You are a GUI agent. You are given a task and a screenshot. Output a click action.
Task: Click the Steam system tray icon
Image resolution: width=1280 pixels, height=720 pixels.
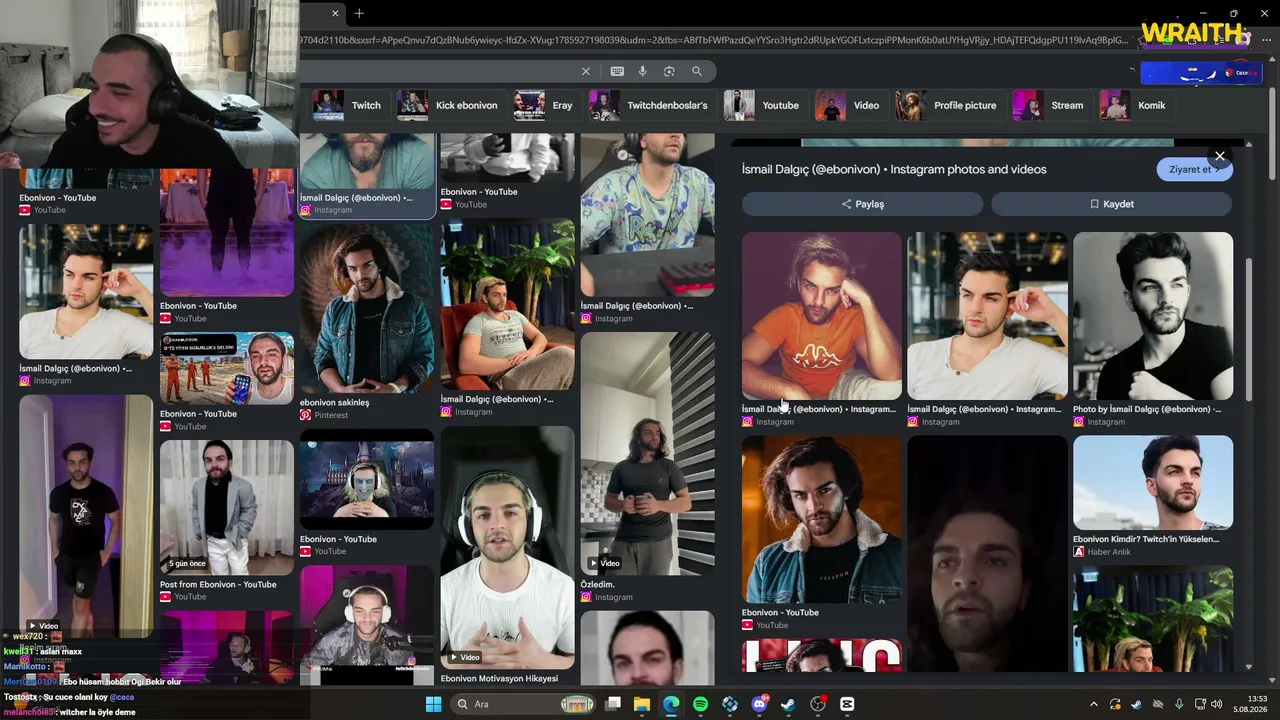(x=1137, y=704)
